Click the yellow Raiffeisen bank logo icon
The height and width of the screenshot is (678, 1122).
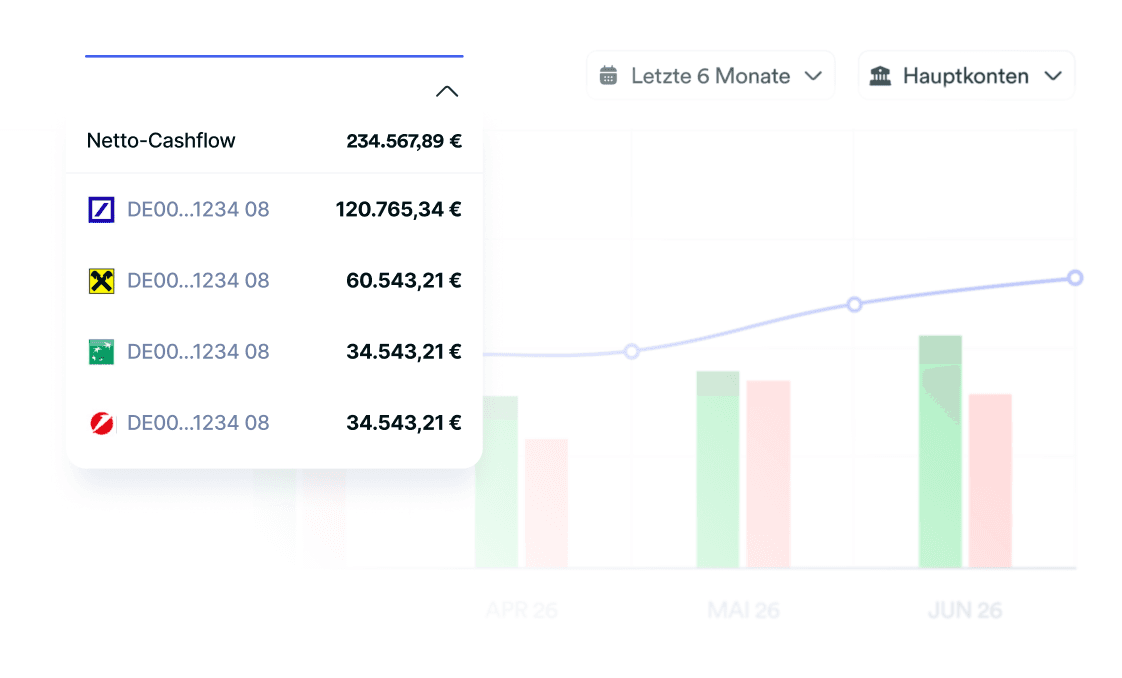(101, 281)
